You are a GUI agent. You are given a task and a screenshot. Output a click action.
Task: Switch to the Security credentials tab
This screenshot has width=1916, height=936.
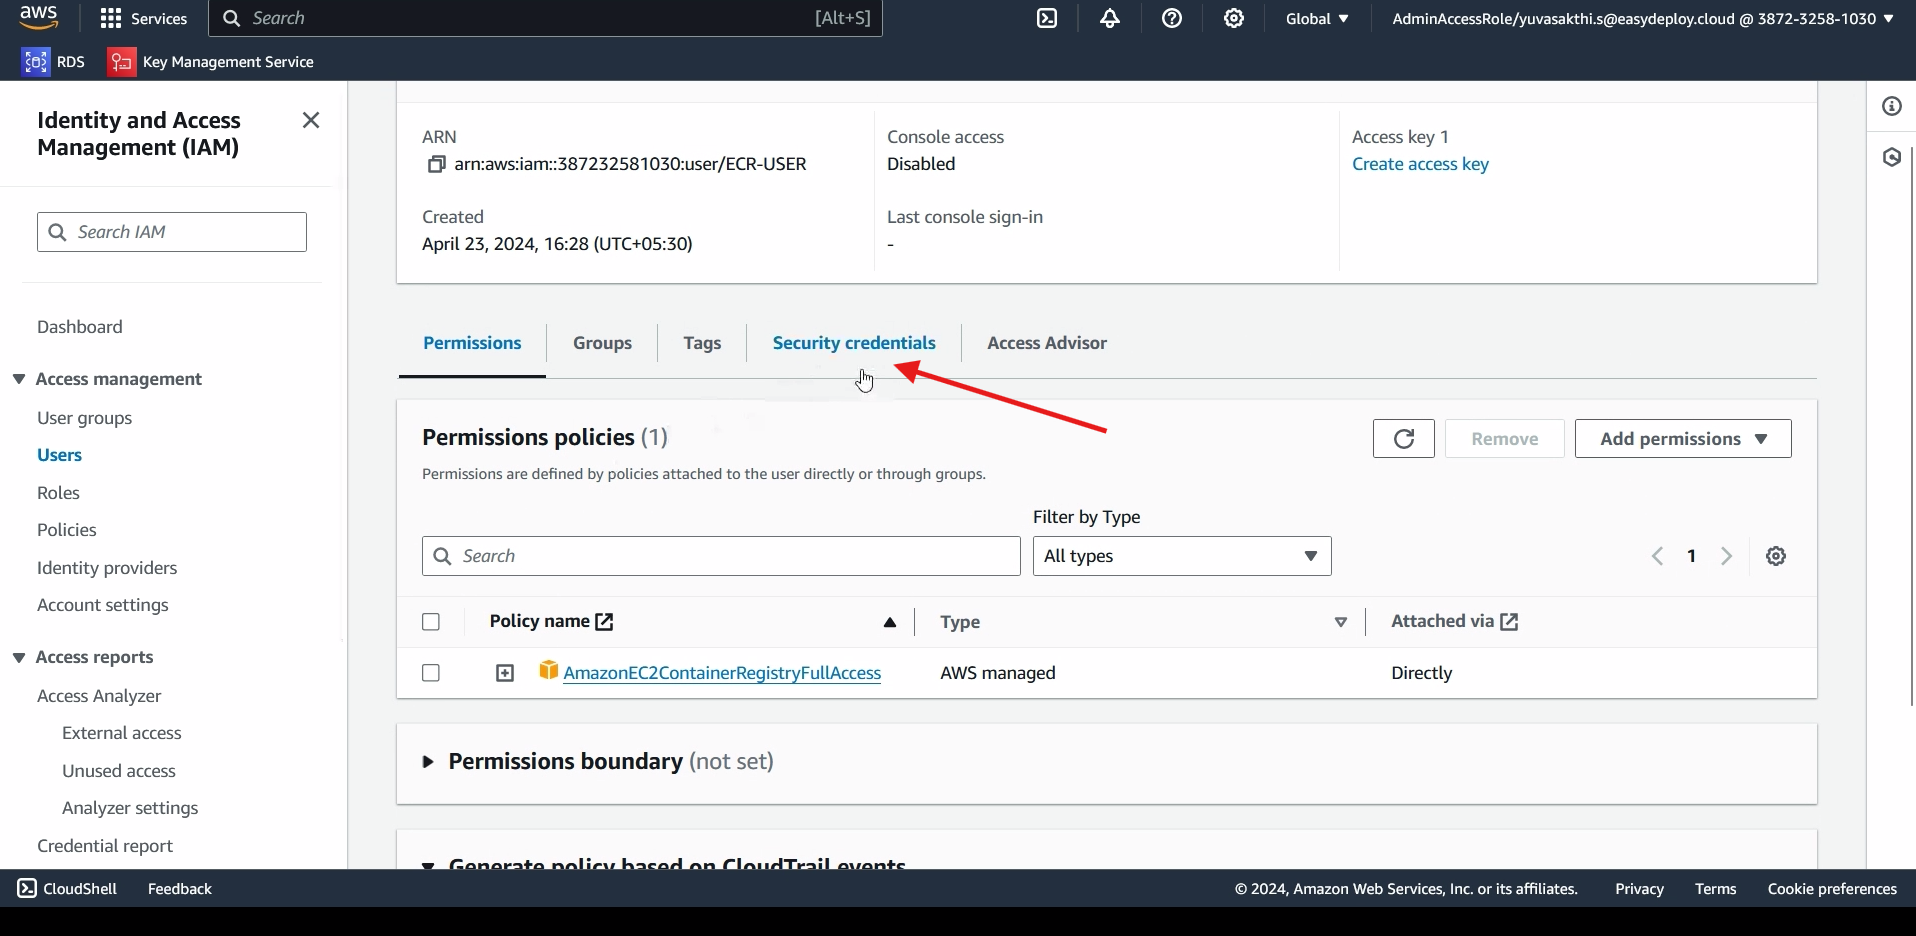click(x=854, y=343)
